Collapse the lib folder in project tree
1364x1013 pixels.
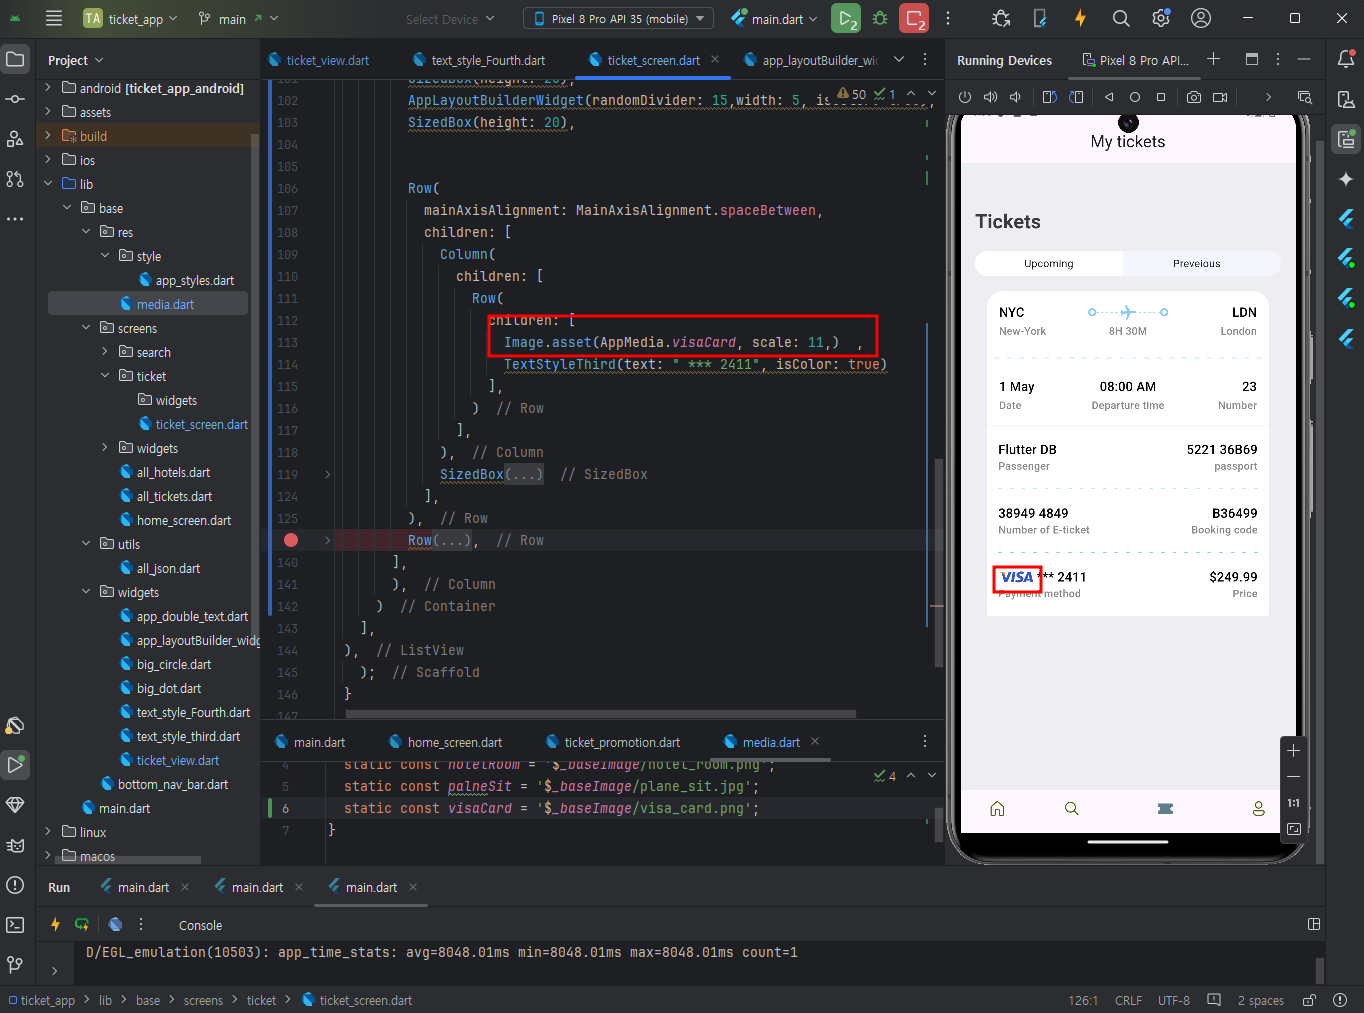(x=47, y=184)
